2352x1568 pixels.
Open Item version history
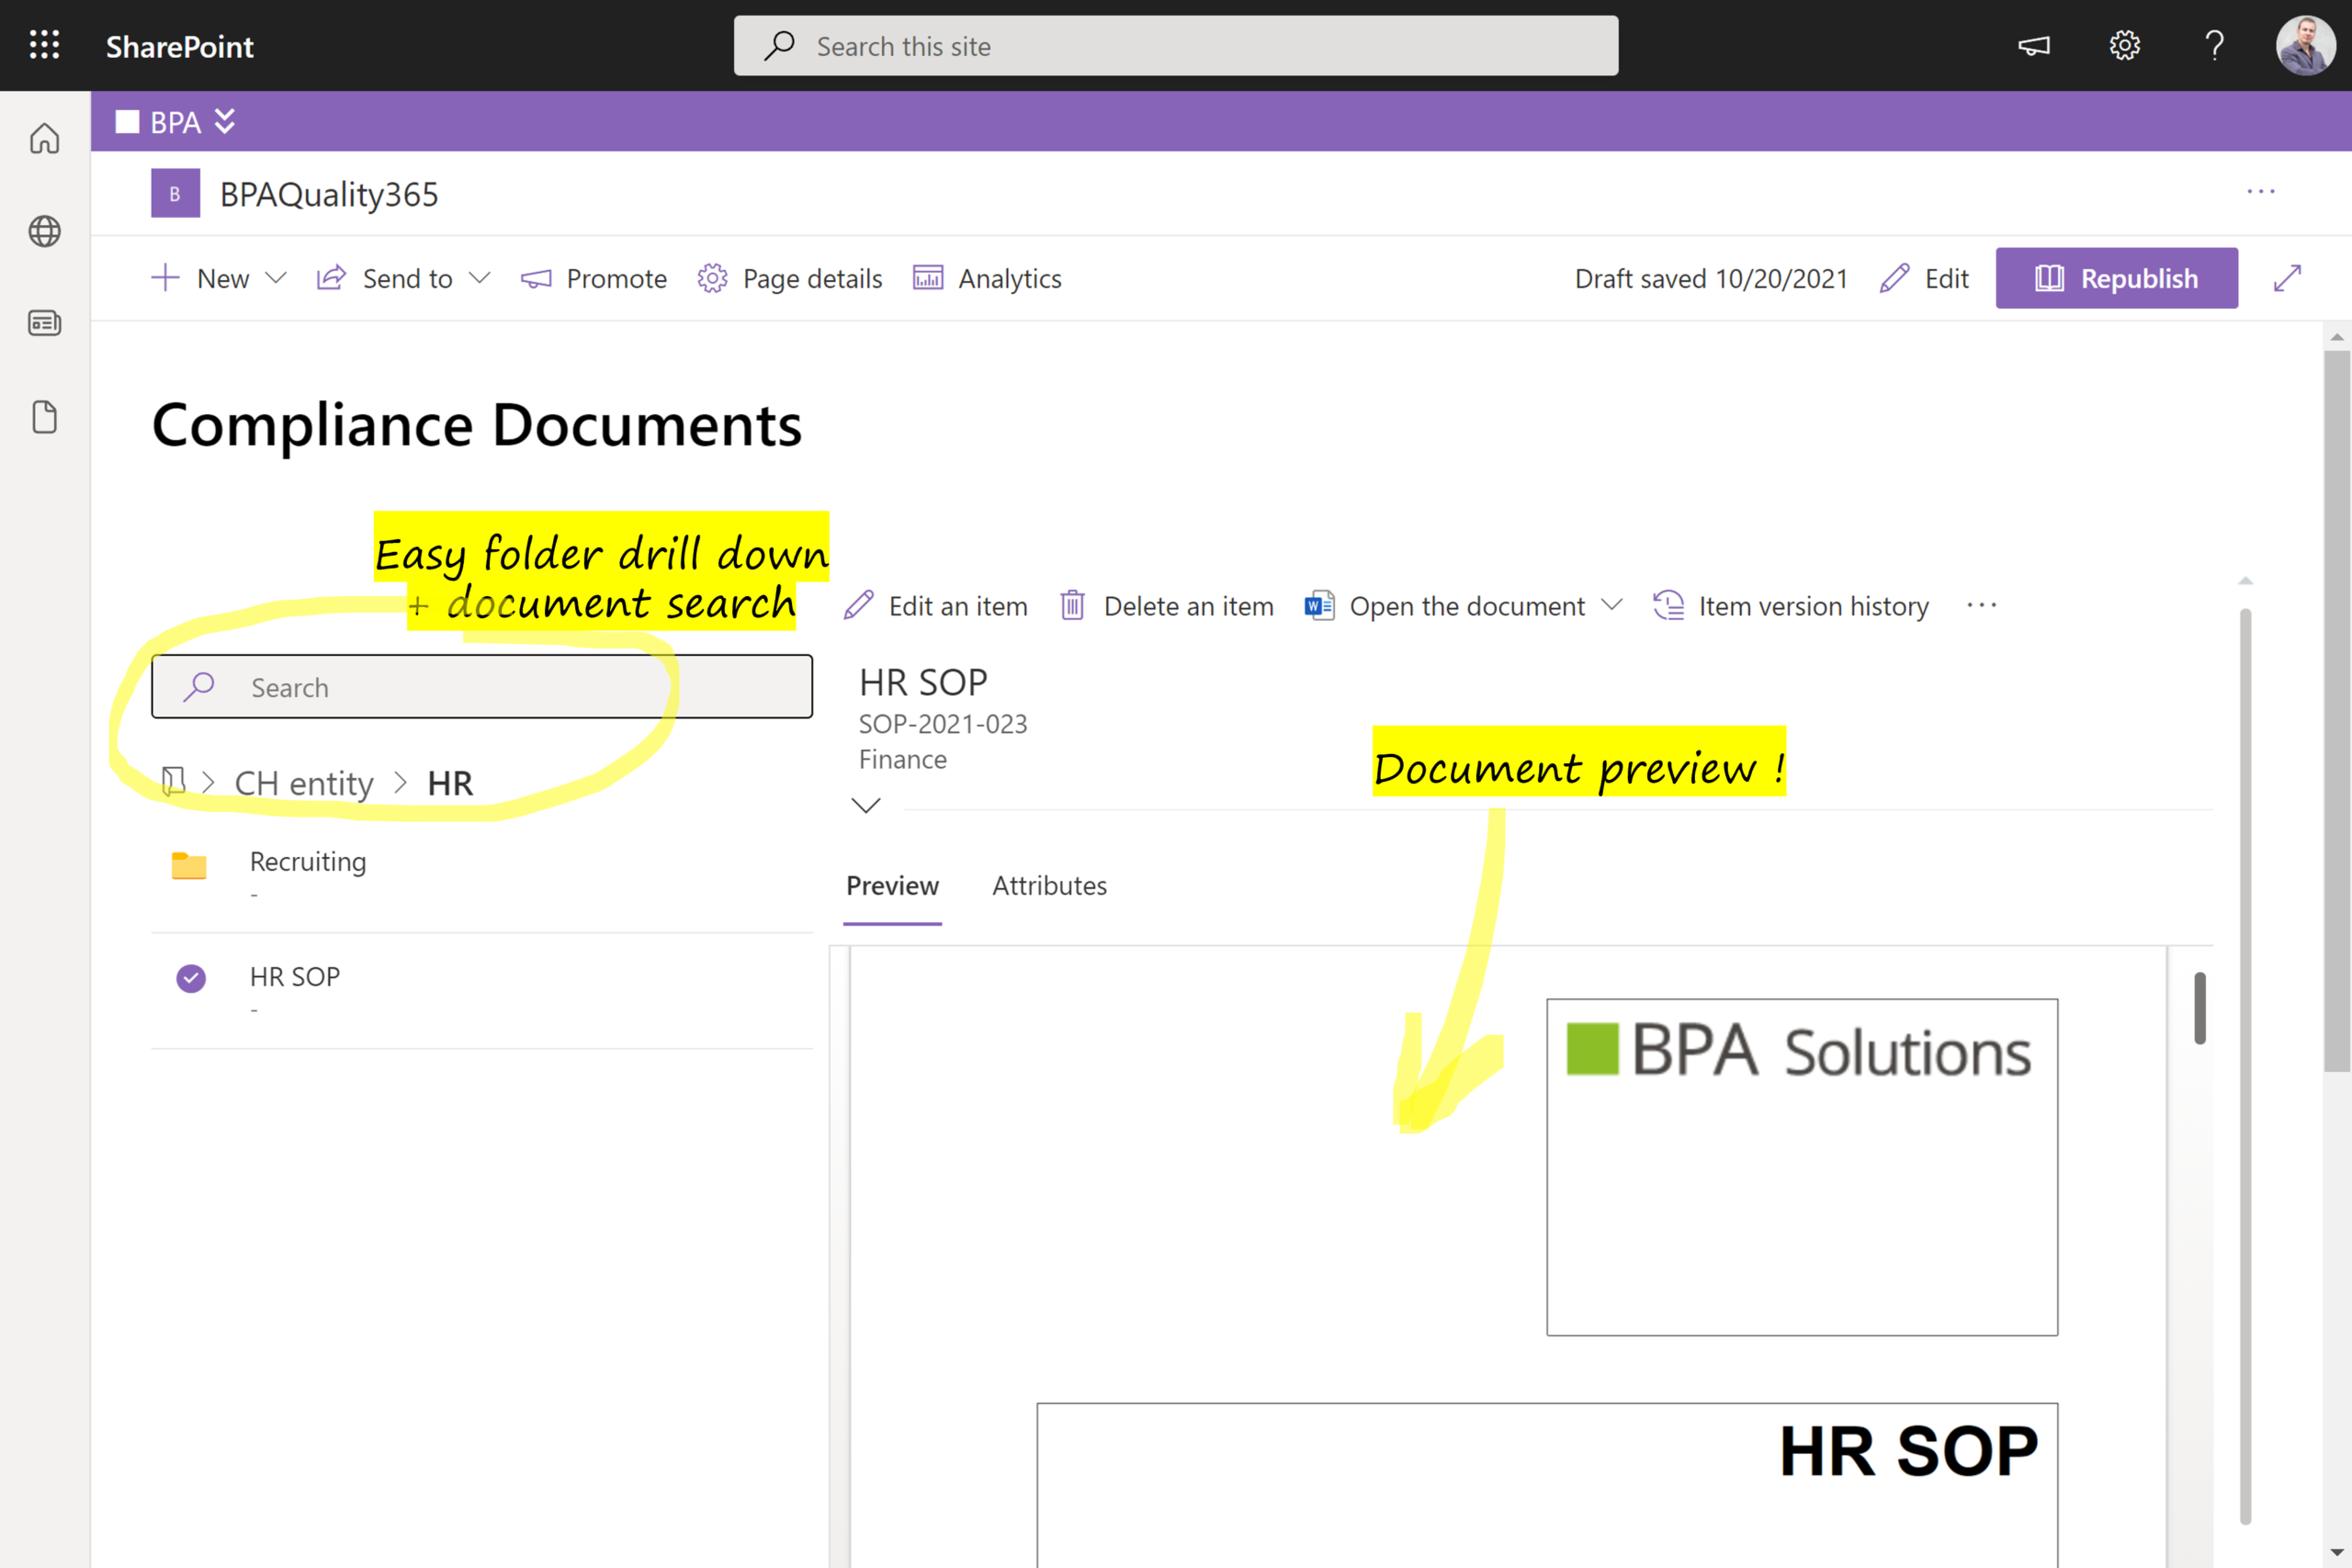pos(1791,606)
